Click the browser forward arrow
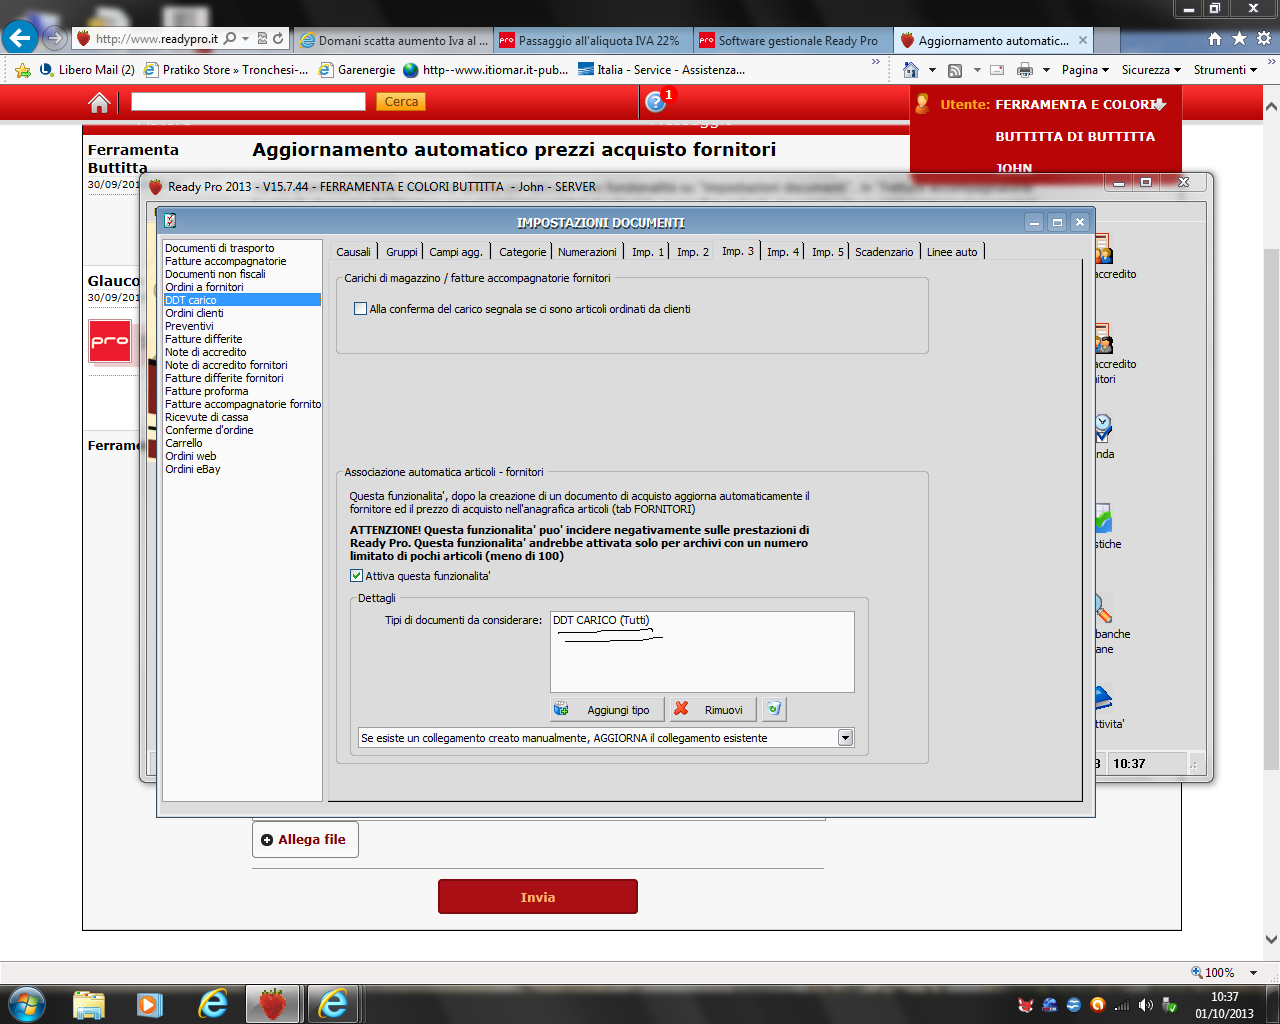 click(x=55, y=39)
